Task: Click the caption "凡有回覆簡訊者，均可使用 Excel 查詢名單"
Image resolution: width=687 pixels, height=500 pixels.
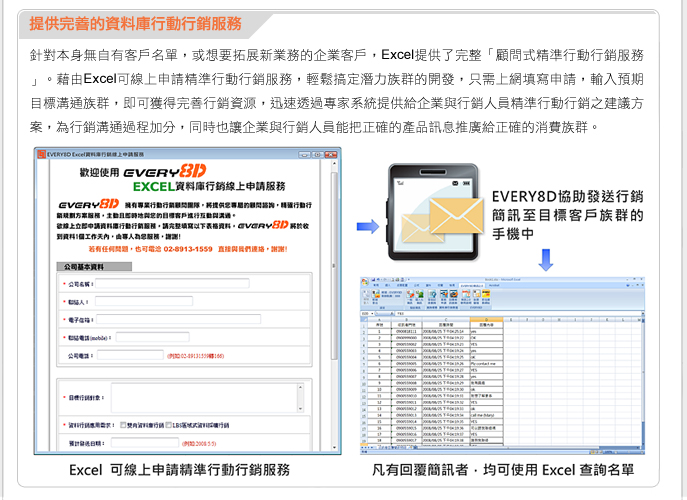Action: pos(503,470)
